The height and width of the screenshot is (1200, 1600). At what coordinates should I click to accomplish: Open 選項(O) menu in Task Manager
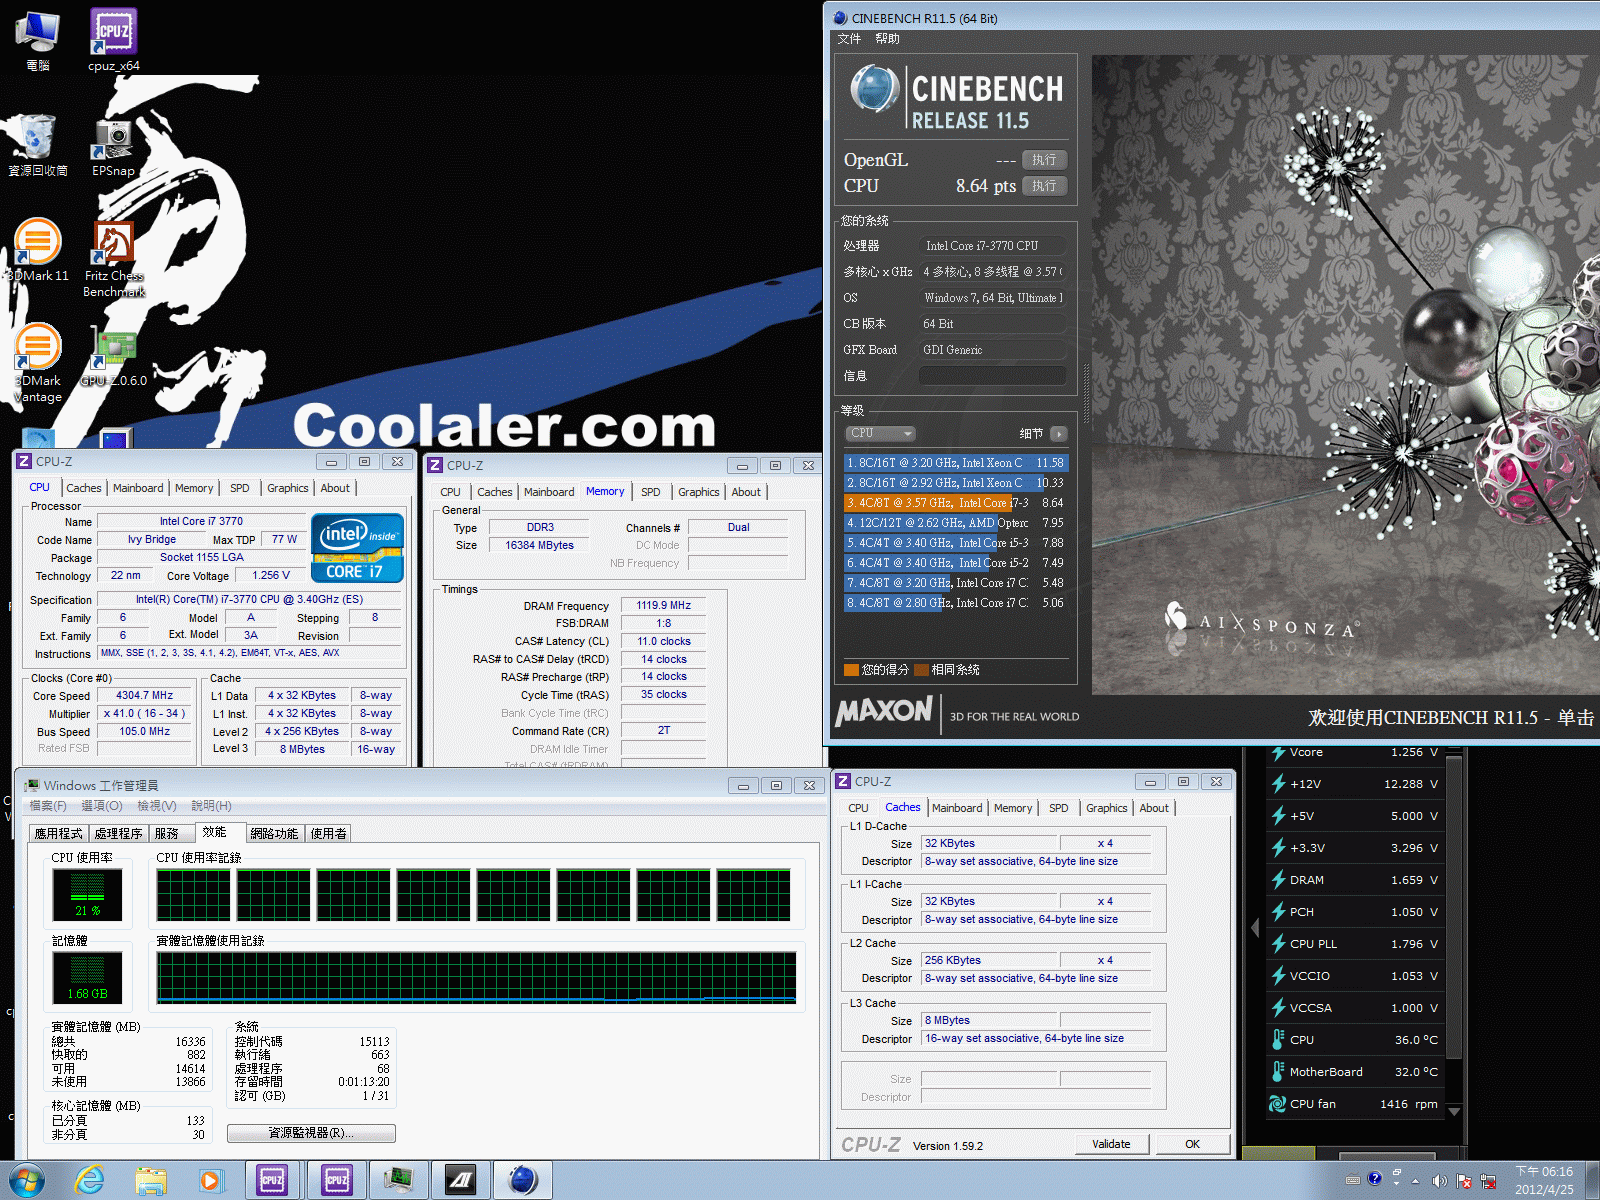point(101,805)
